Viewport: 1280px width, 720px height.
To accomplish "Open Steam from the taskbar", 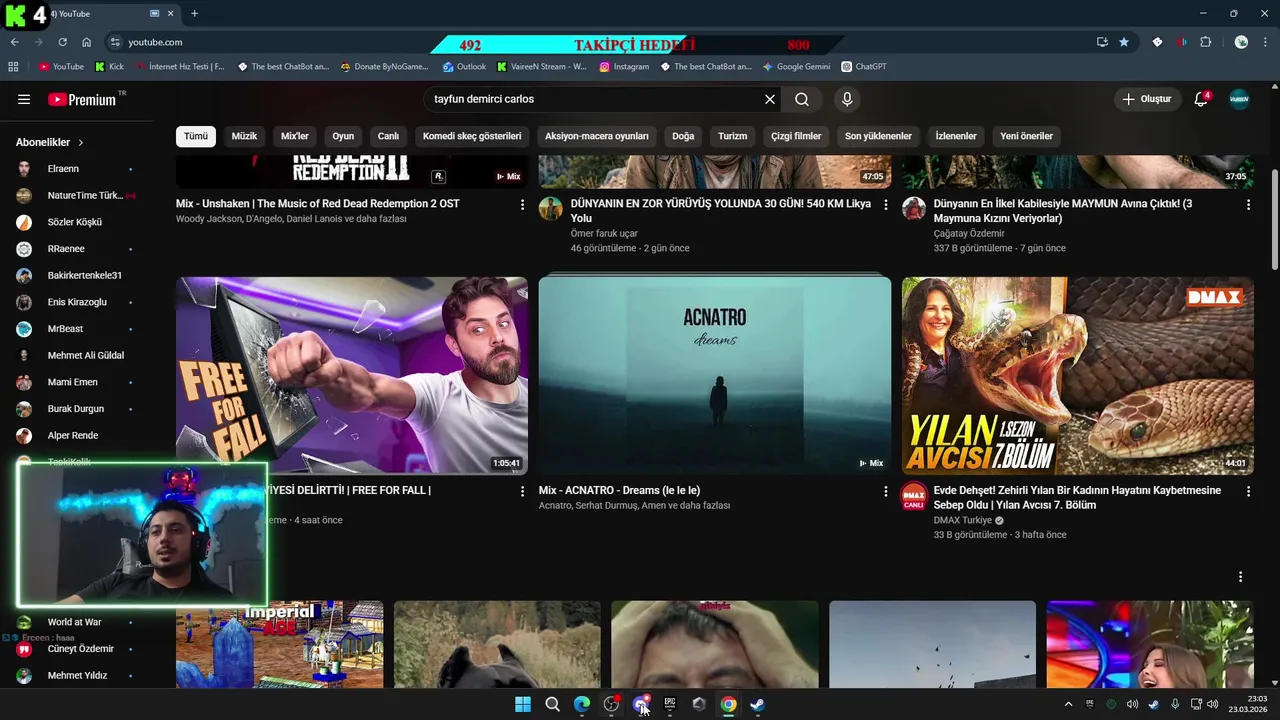I will tap(757, 704).
